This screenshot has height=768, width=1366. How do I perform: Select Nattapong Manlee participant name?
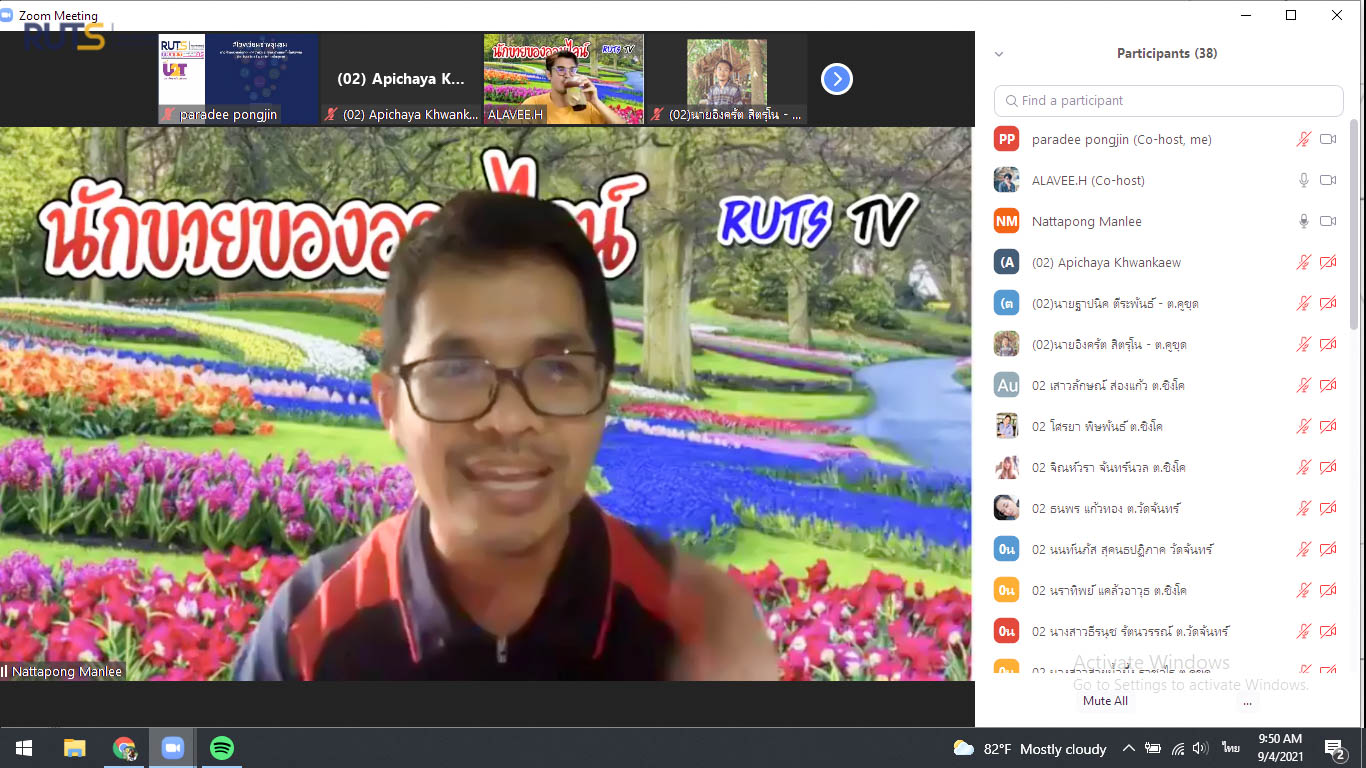[1086, 221]
